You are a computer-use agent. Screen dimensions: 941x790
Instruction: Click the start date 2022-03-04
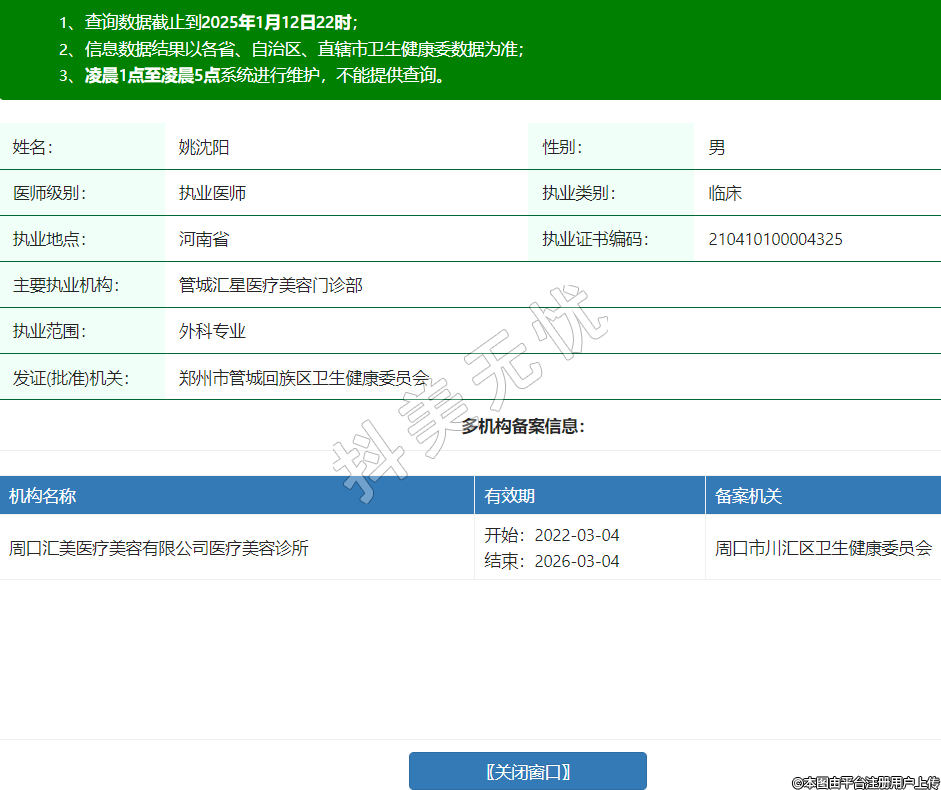576,535
